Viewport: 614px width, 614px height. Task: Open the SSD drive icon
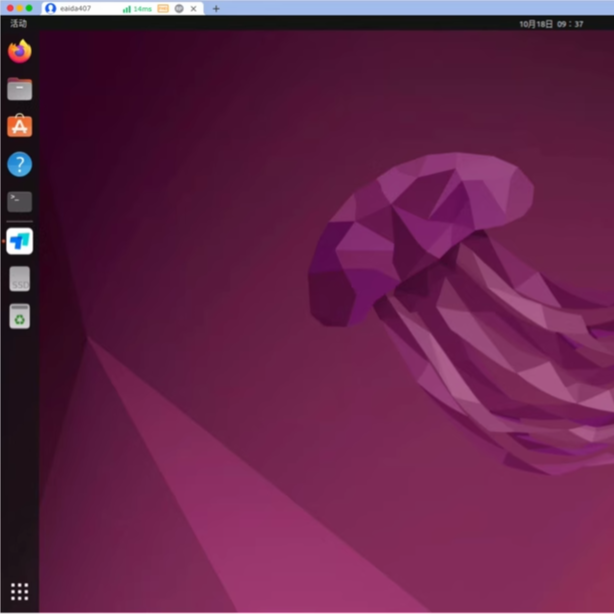[x=20, y=279]
